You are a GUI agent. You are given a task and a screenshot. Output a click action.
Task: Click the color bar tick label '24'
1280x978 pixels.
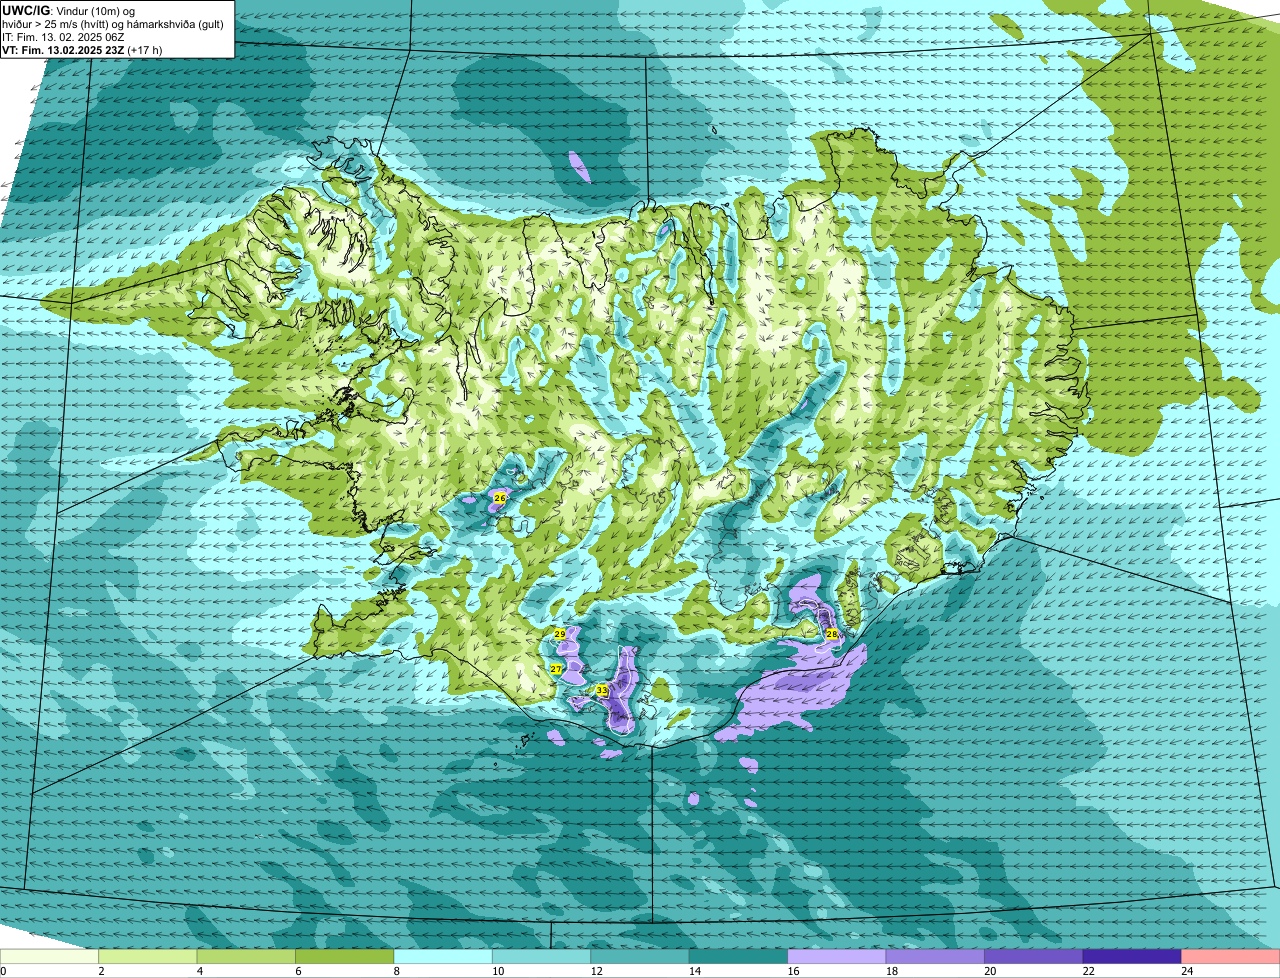(x=1186, y=971)
